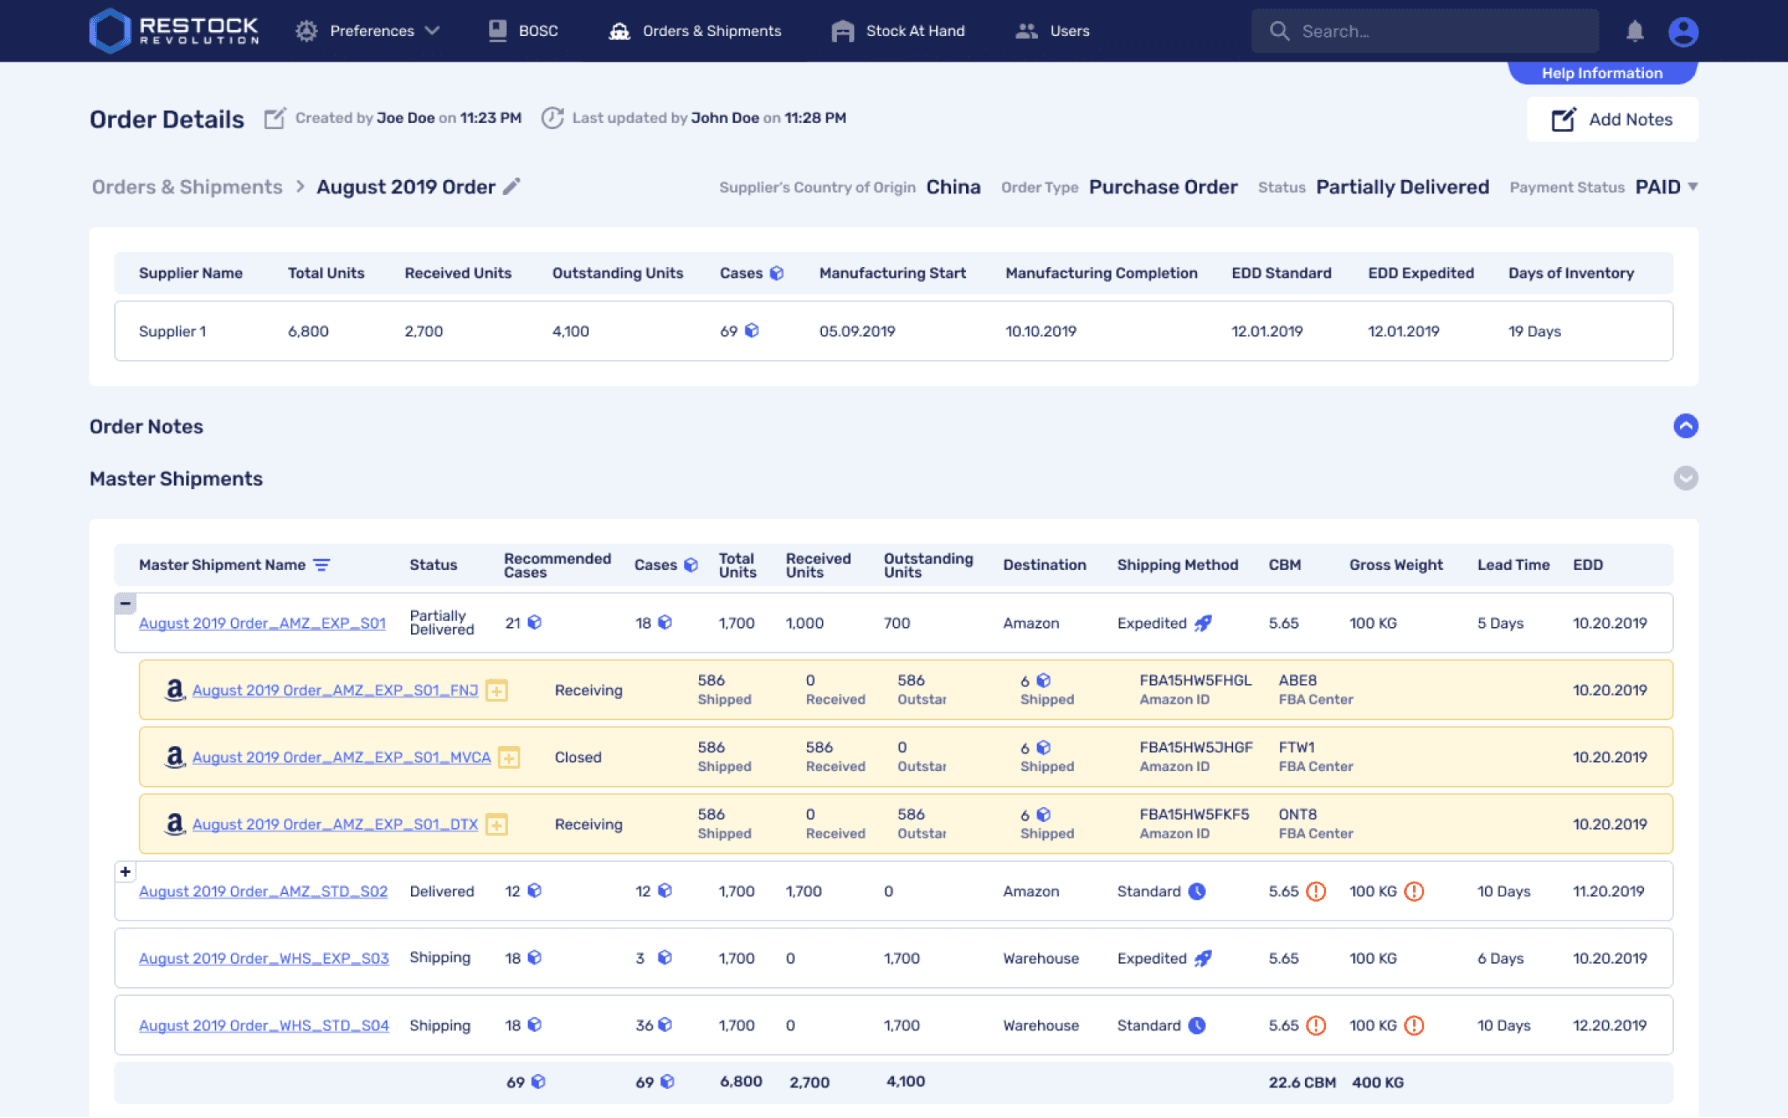Open August 2019 Order_AMZ_EXP_S01_DTX link
The image size is (1788, 1118).
point(335,824)
